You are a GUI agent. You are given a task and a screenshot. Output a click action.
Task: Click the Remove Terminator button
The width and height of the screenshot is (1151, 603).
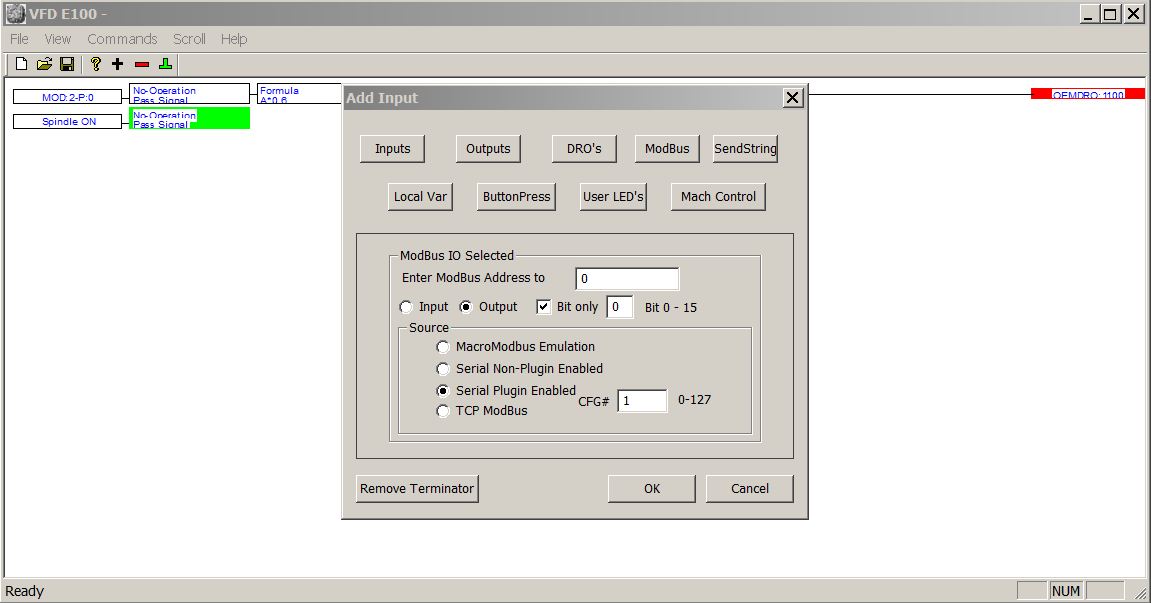pos(417,488)
